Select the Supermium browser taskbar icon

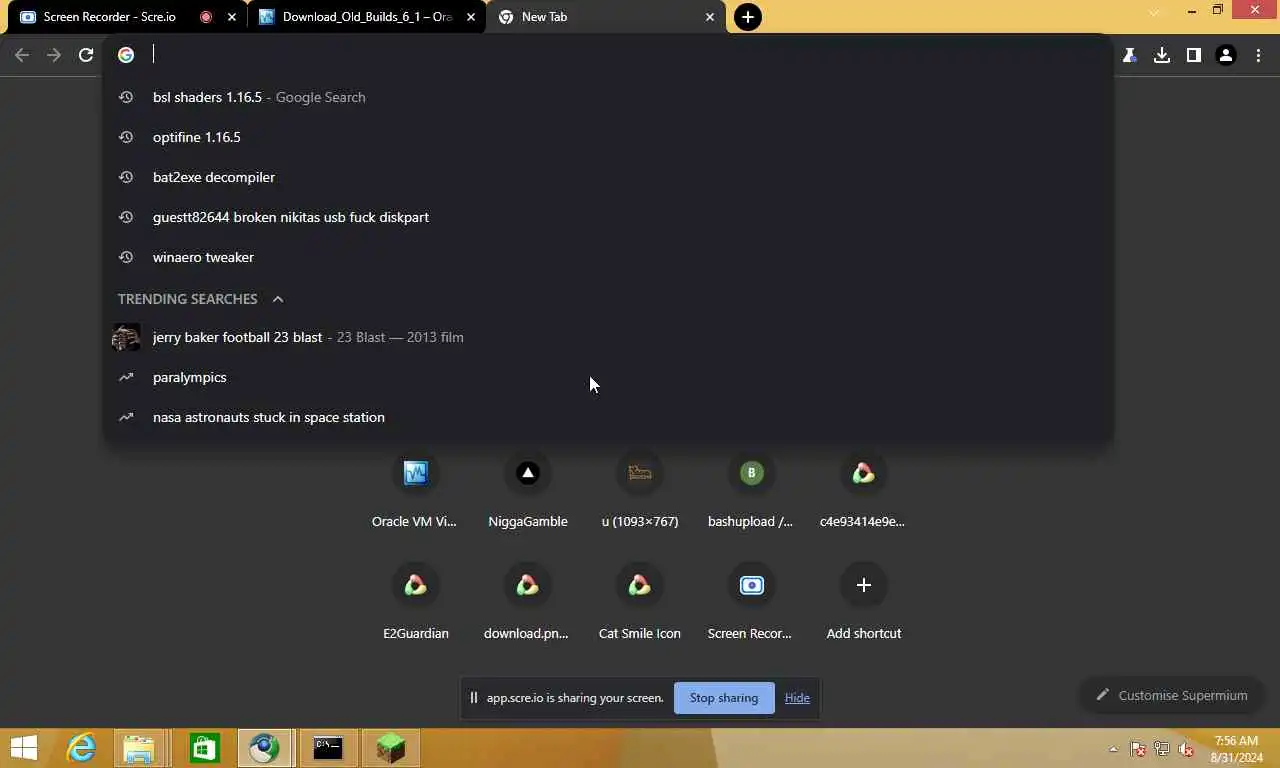click(x=265, y=748)
